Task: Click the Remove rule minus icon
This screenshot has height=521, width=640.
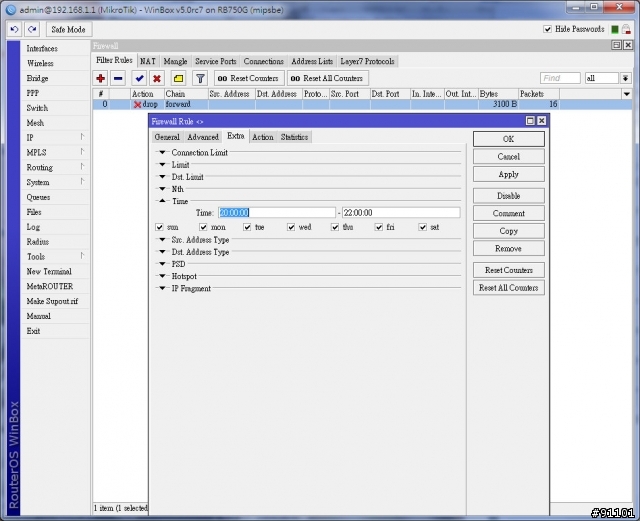Action: pyautogui.click(x=118, y=78)
